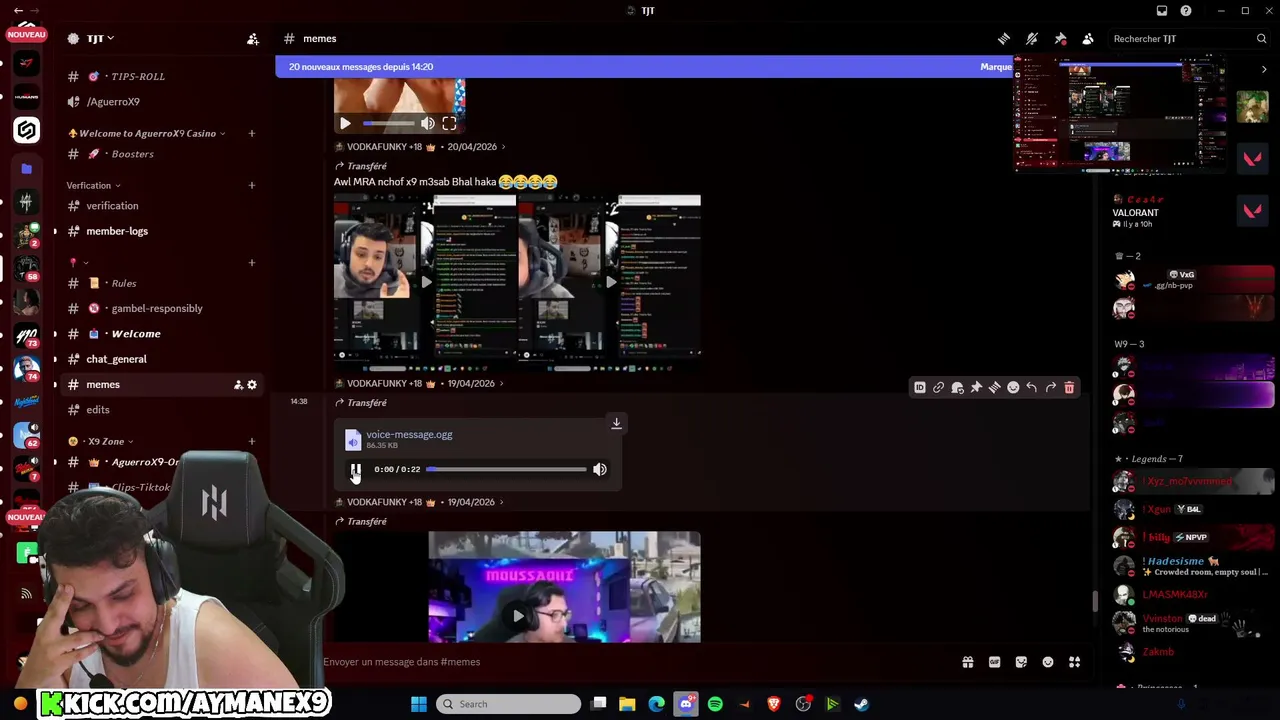Open the Threads panel in channel header

click(1004, 39)
